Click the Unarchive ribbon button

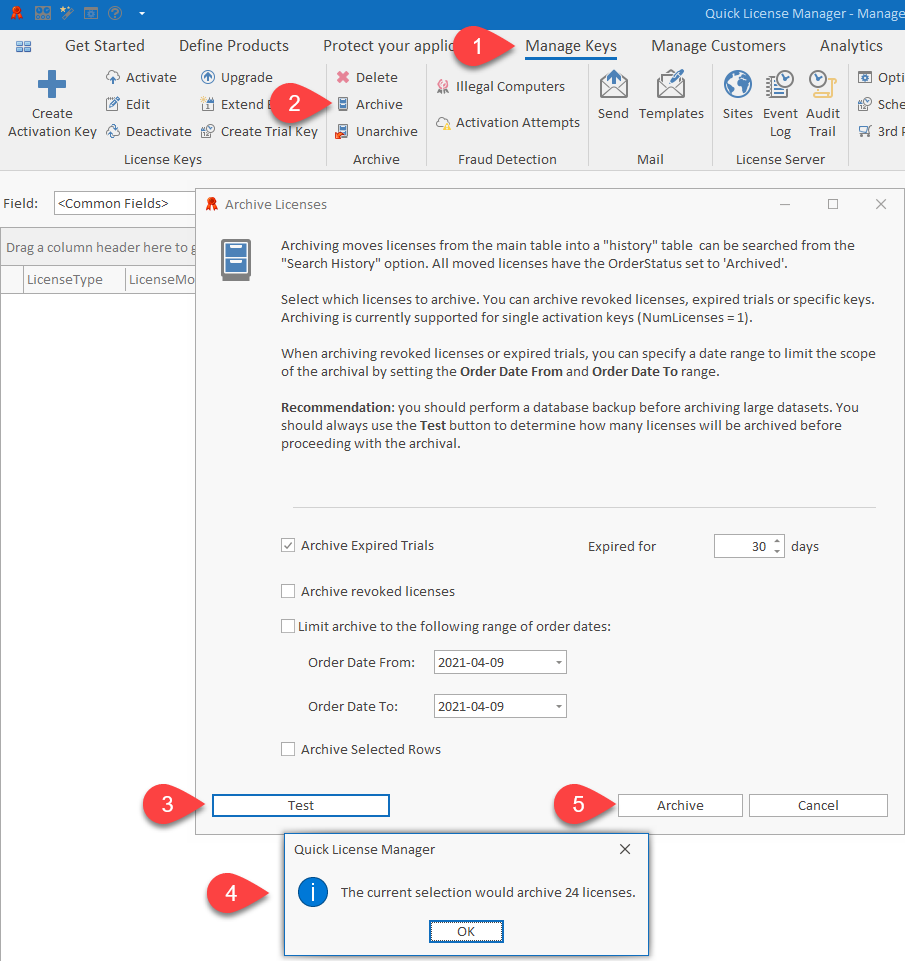click(x=377, y=131)
